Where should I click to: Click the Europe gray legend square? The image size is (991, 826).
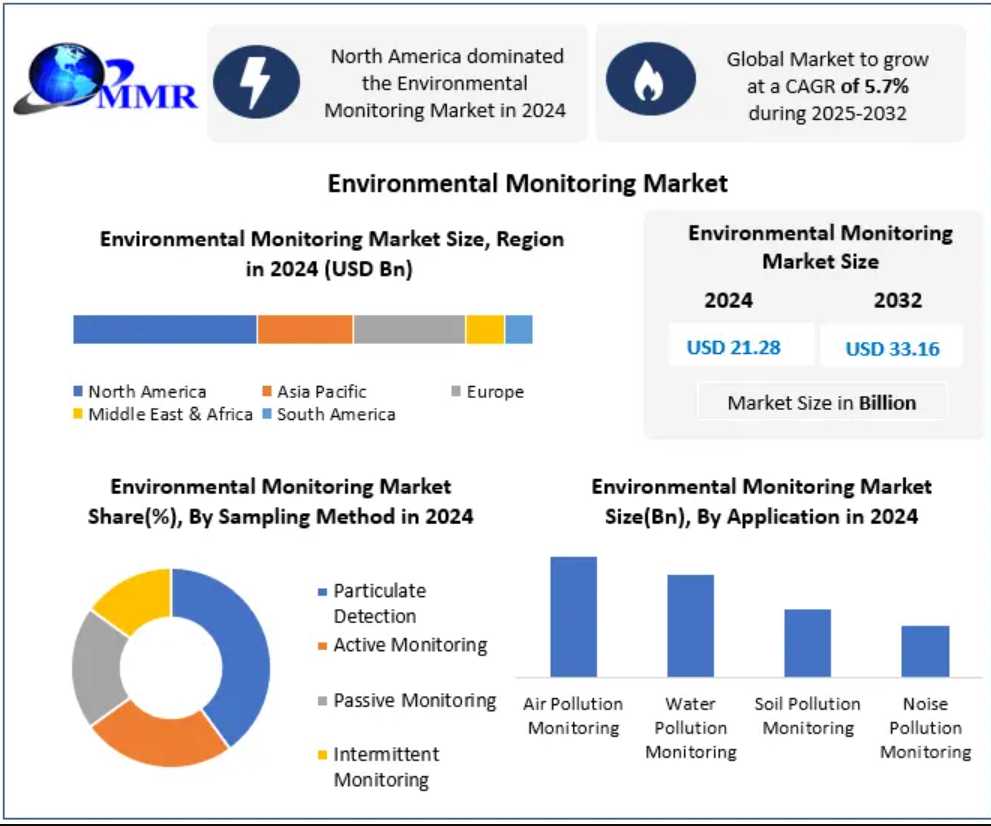point(456,392)
